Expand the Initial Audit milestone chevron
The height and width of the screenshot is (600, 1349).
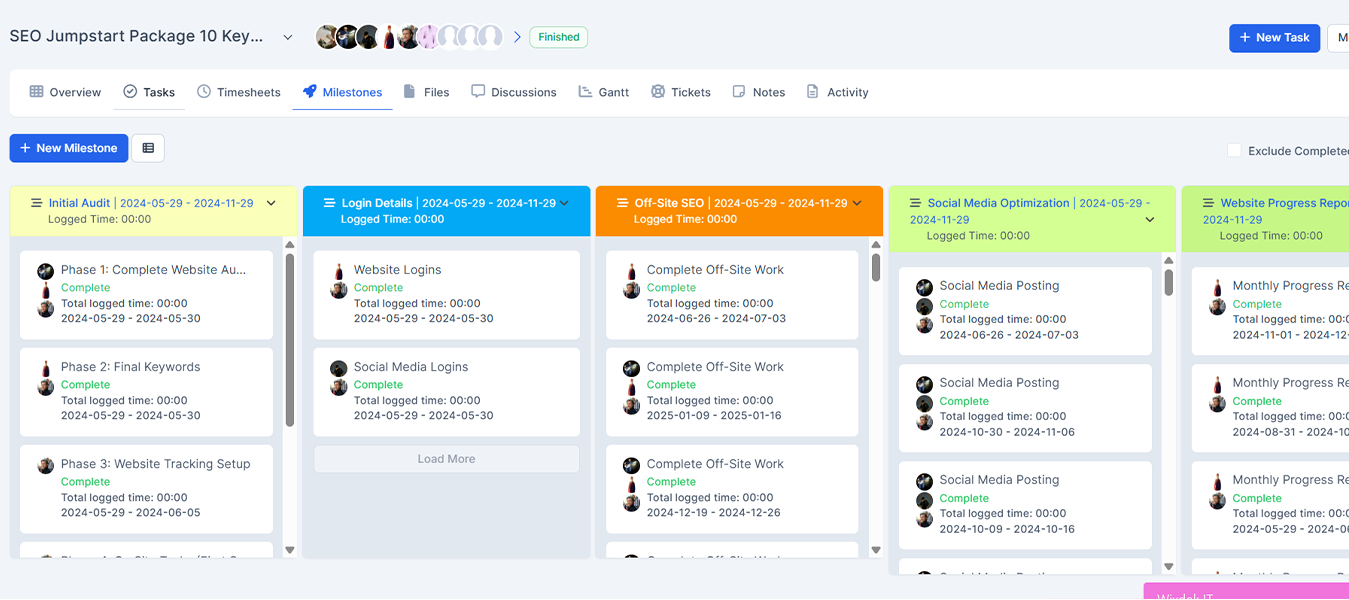(271, 203)
